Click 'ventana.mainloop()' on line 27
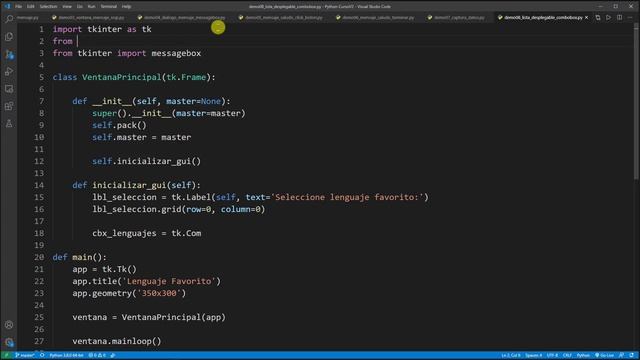 coord(117,341)
